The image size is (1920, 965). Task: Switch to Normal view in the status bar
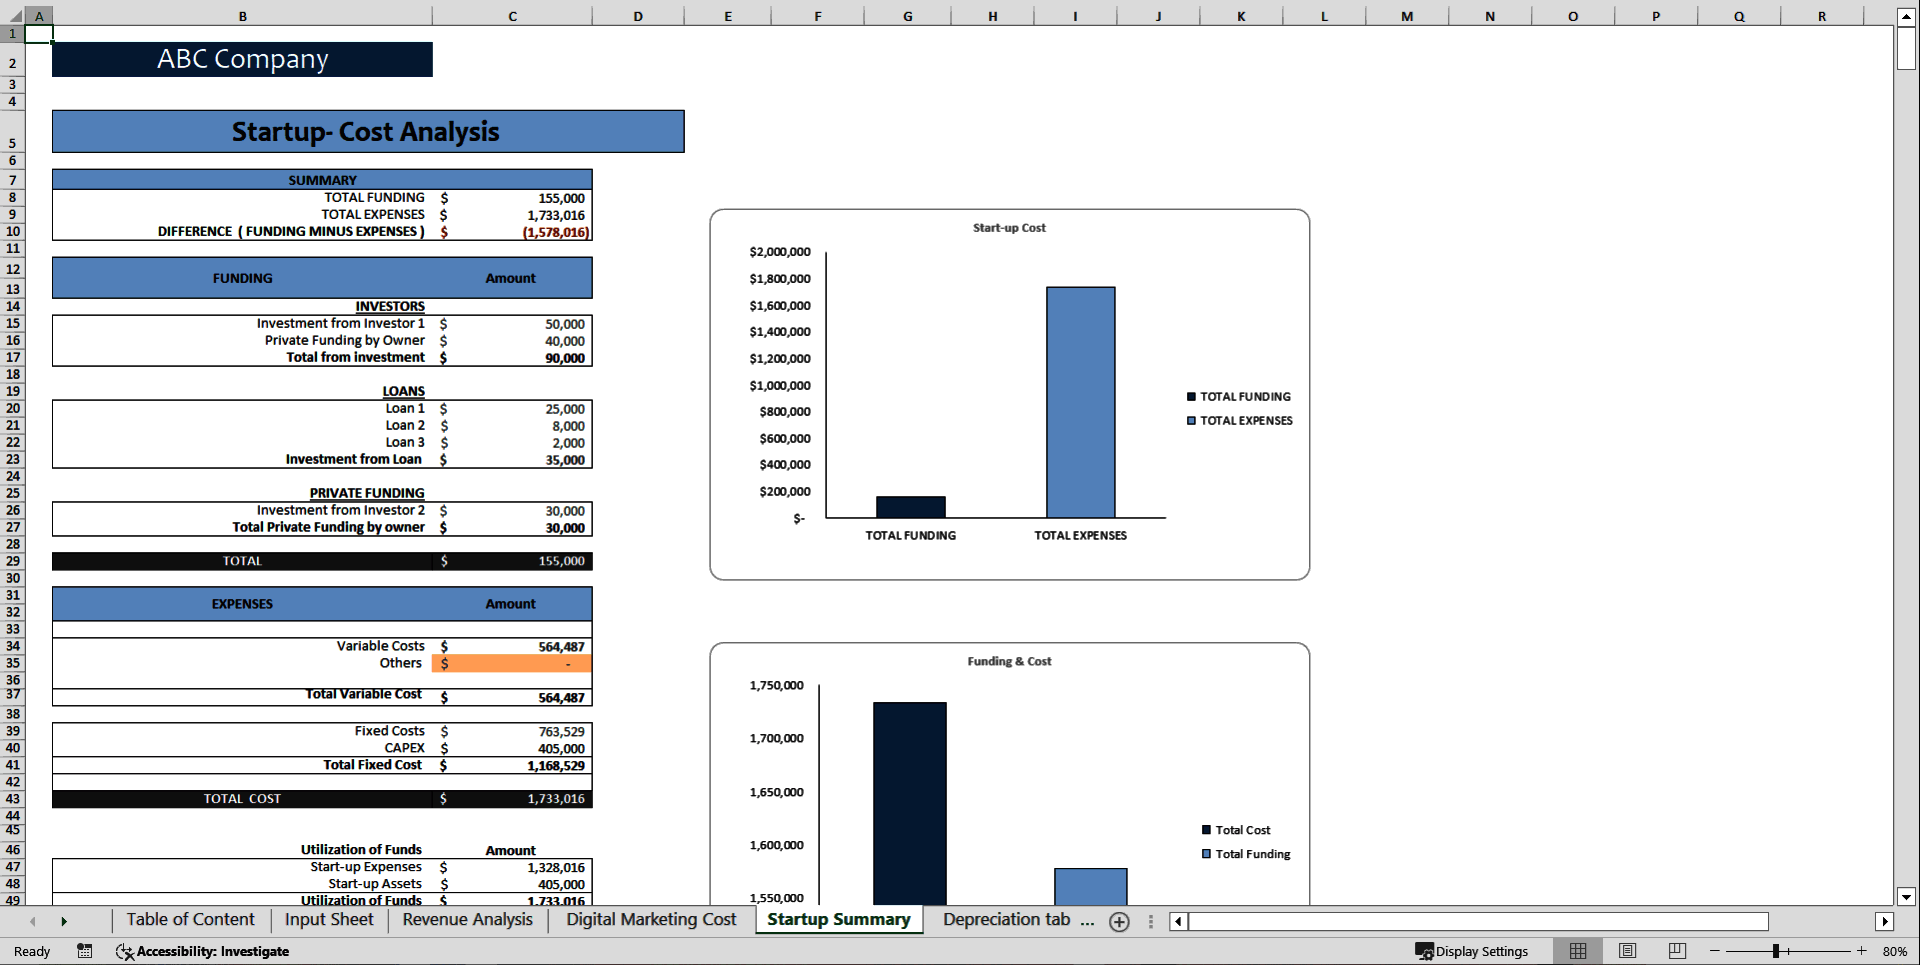point(1579,951)
